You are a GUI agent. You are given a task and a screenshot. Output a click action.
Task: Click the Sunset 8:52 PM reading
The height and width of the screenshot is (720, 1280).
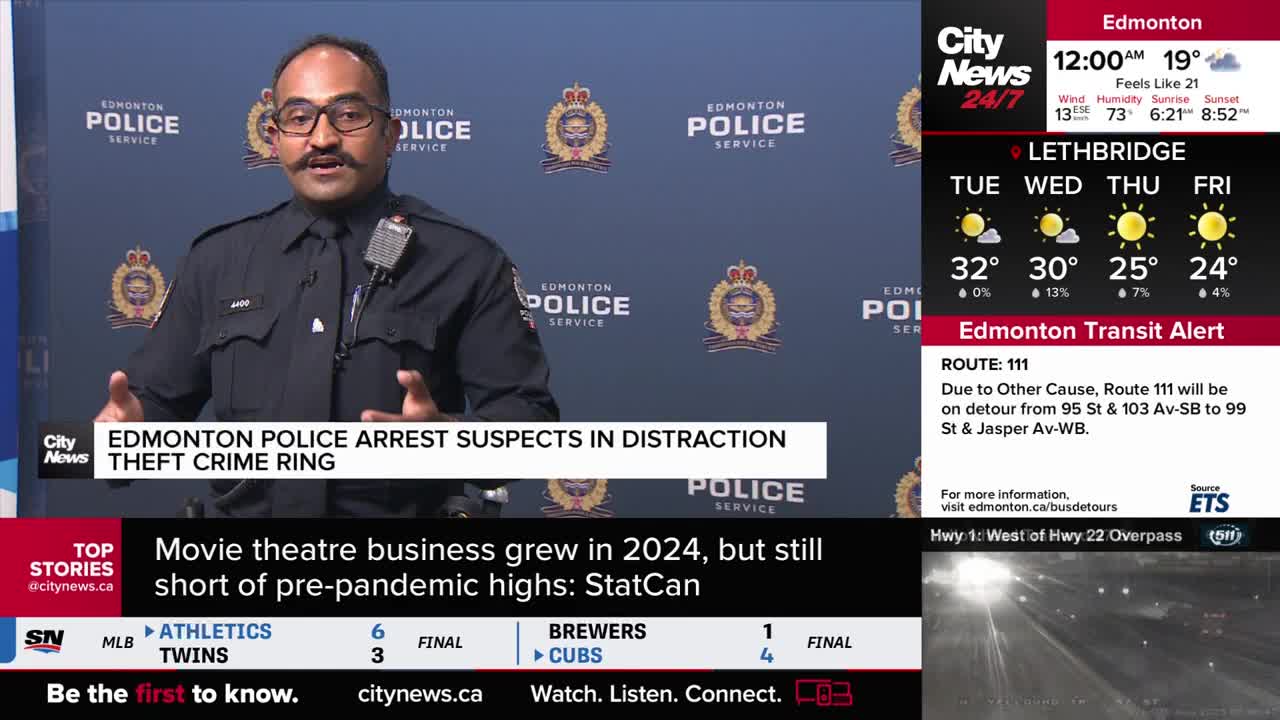point(1223,110)
